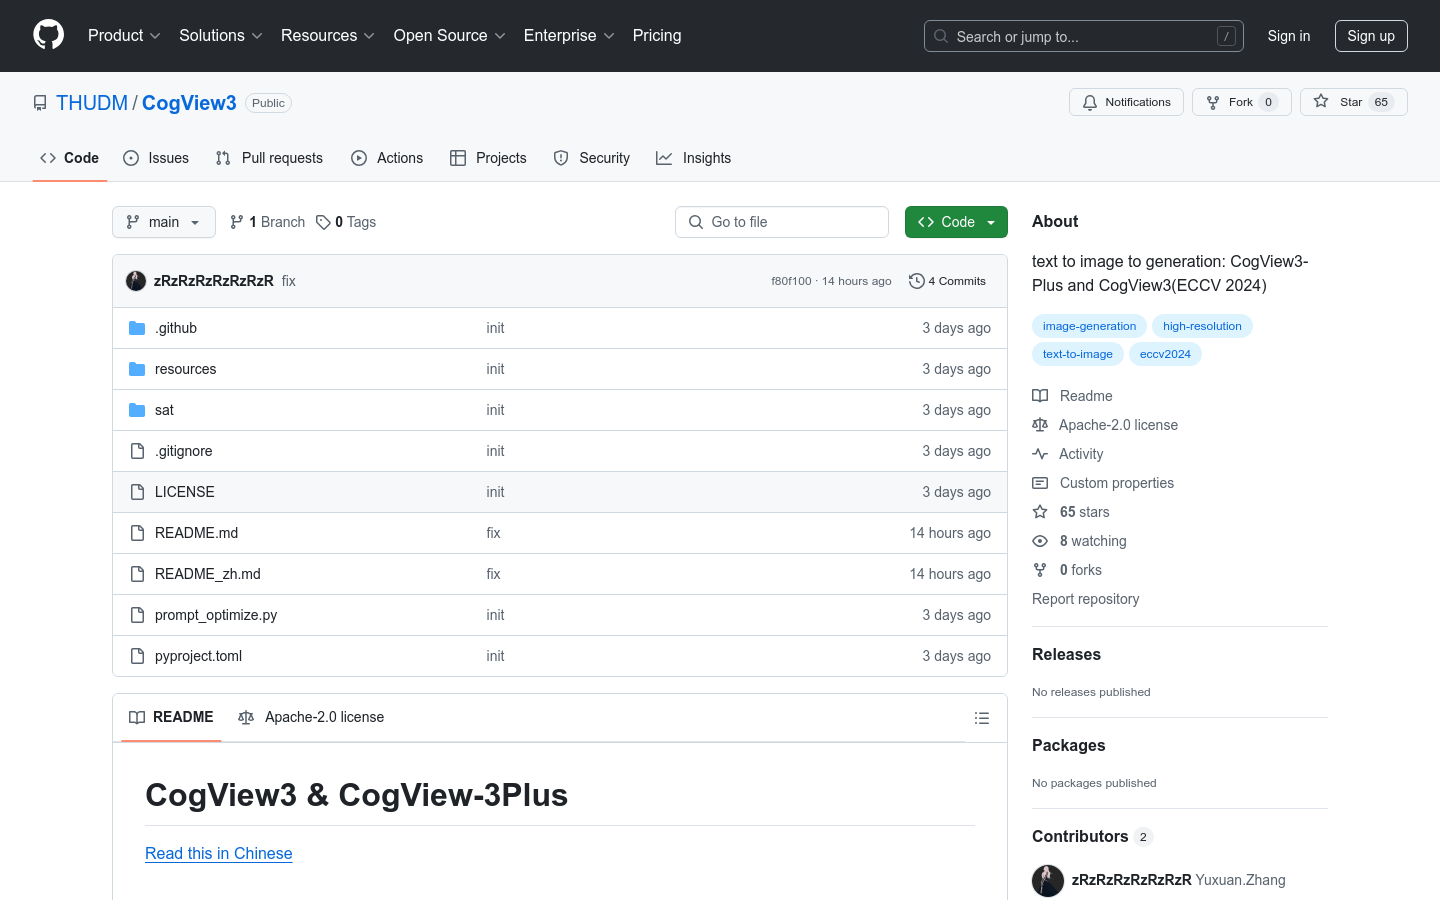
Task: Click the Readme book icon in About
Action: 1040,396
